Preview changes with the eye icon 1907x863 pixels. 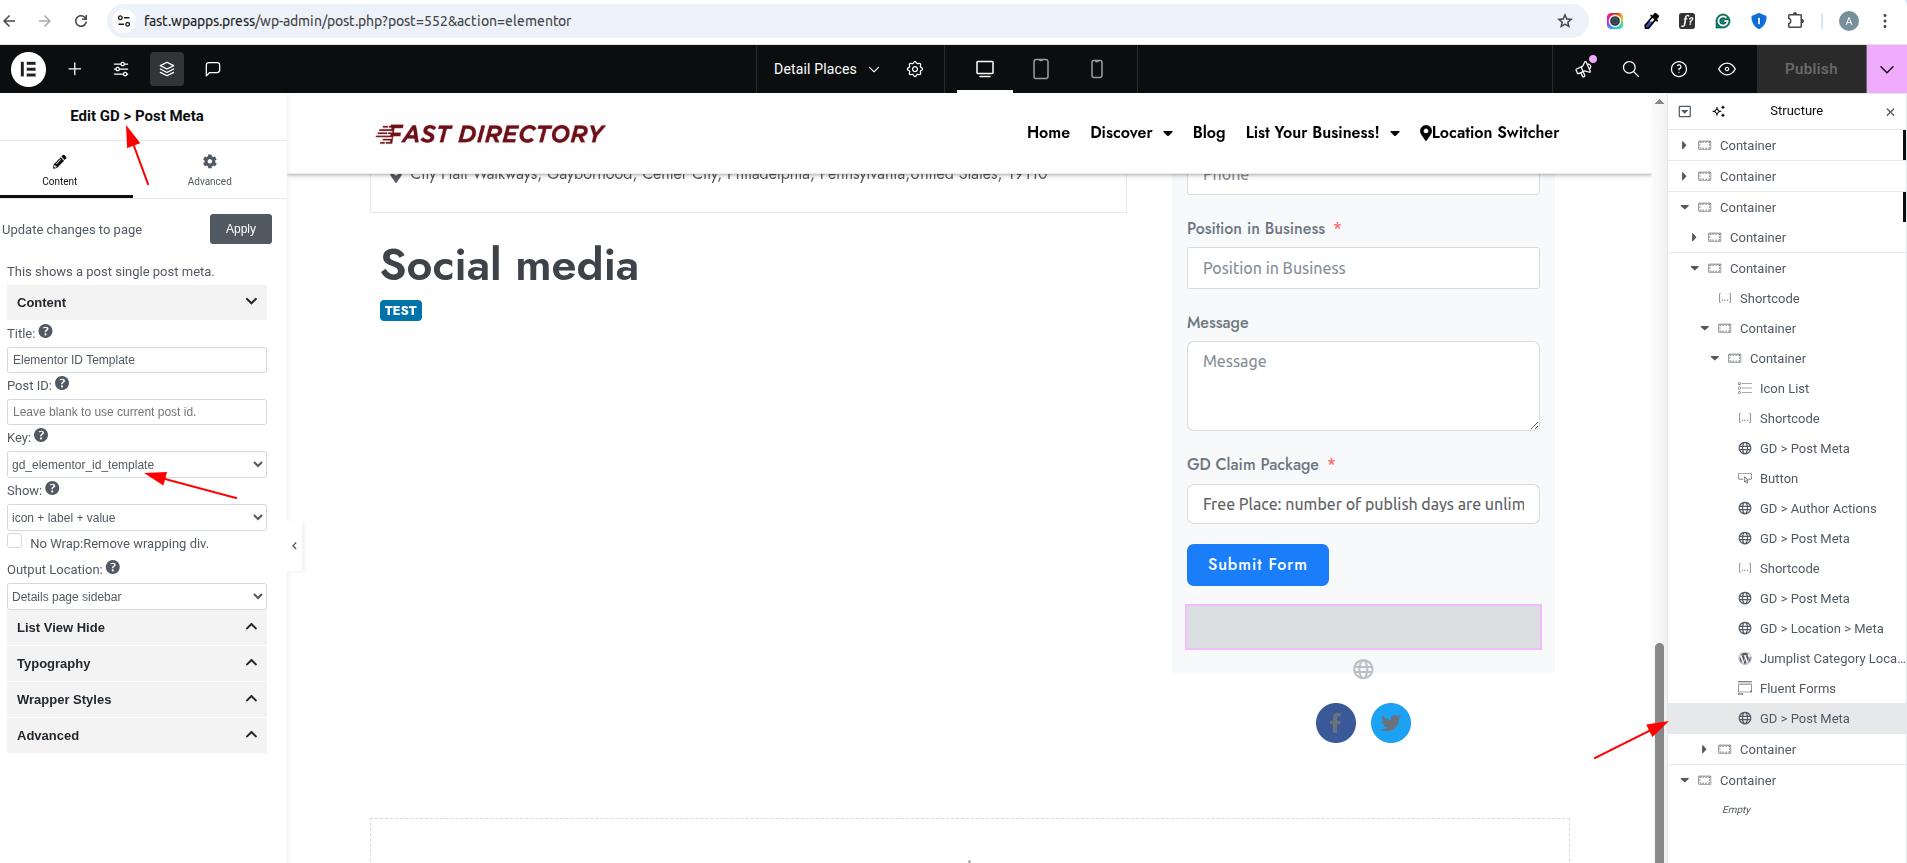(1727, 69)
